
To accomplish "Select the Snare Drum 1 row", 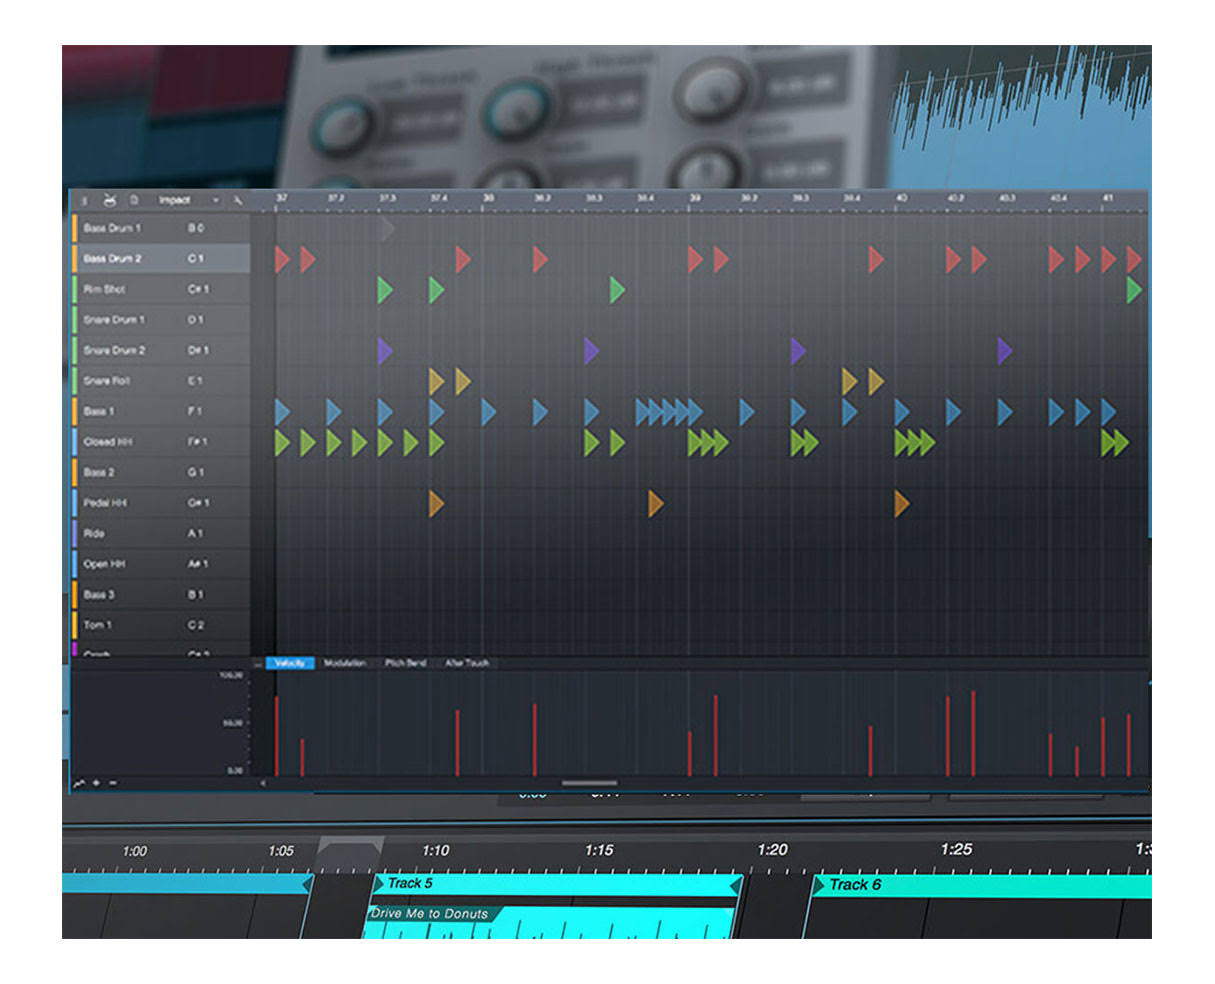I will point(160,319).
